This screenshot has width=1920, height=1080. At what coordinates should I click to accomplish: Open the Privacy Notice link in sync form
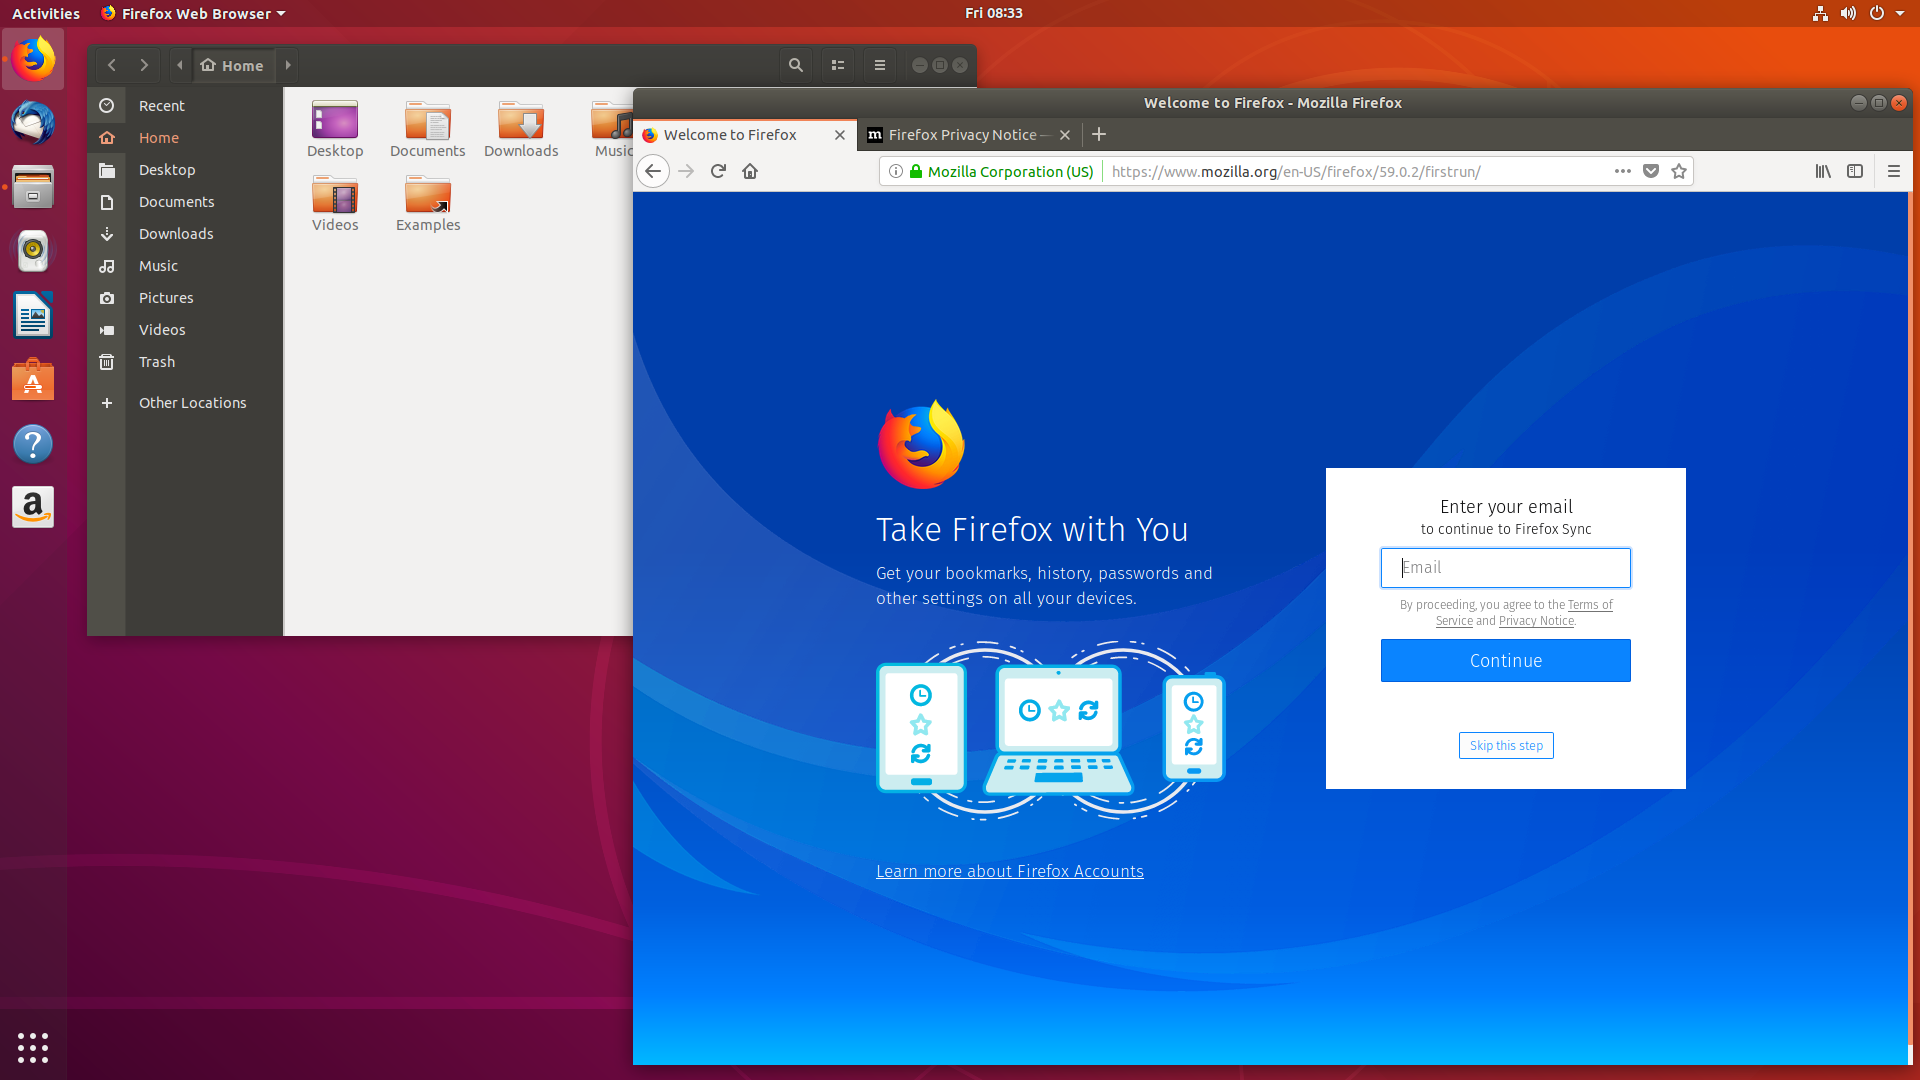(x=1536, y=621)
